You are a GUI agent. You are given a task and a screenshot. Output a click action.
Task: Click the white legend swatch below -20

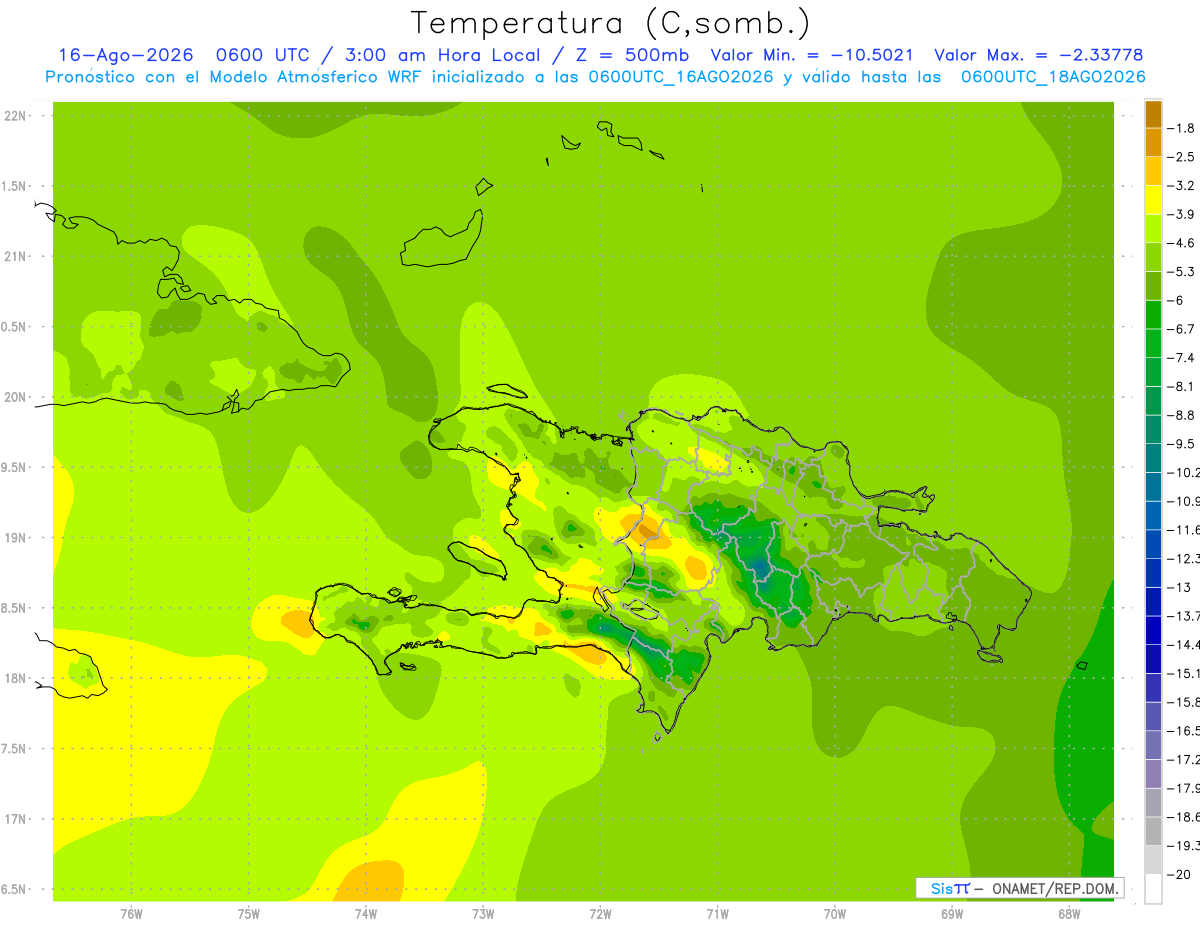pos(1153,888)
